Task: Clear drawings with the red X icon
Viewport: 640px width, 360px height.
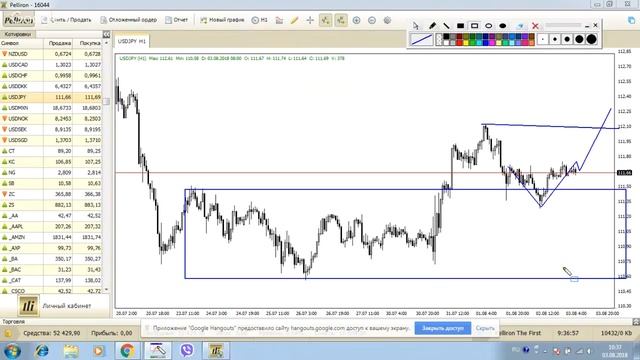Action: pos(535,26)
